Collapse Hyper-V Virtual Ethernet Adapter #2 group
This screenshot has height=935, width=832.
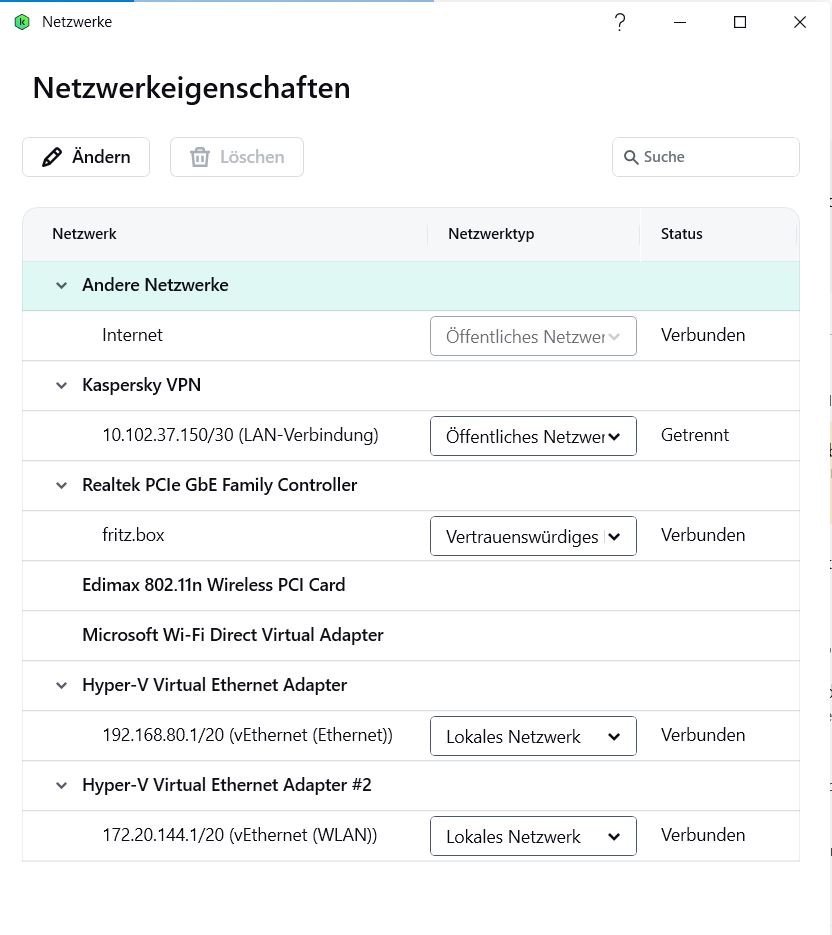point(62,785)
